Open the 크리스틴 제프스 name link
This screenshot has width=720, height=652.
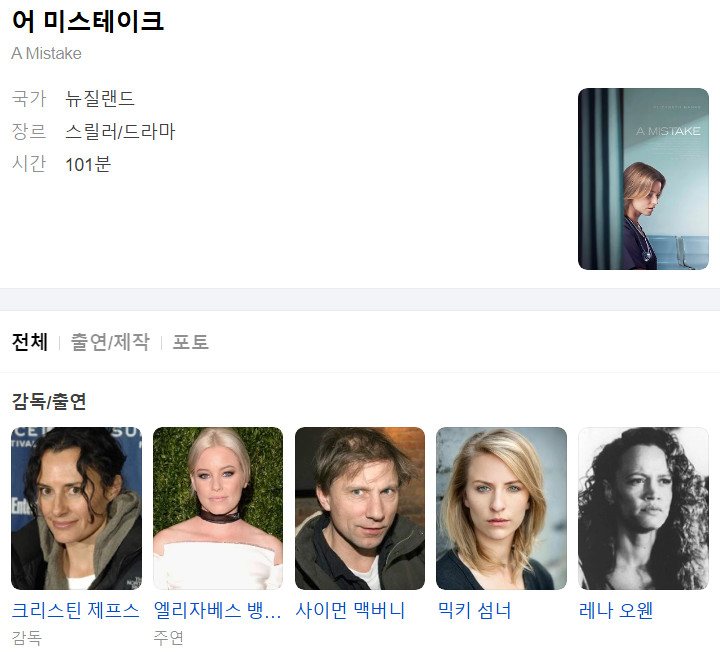[x=75, y=610]
